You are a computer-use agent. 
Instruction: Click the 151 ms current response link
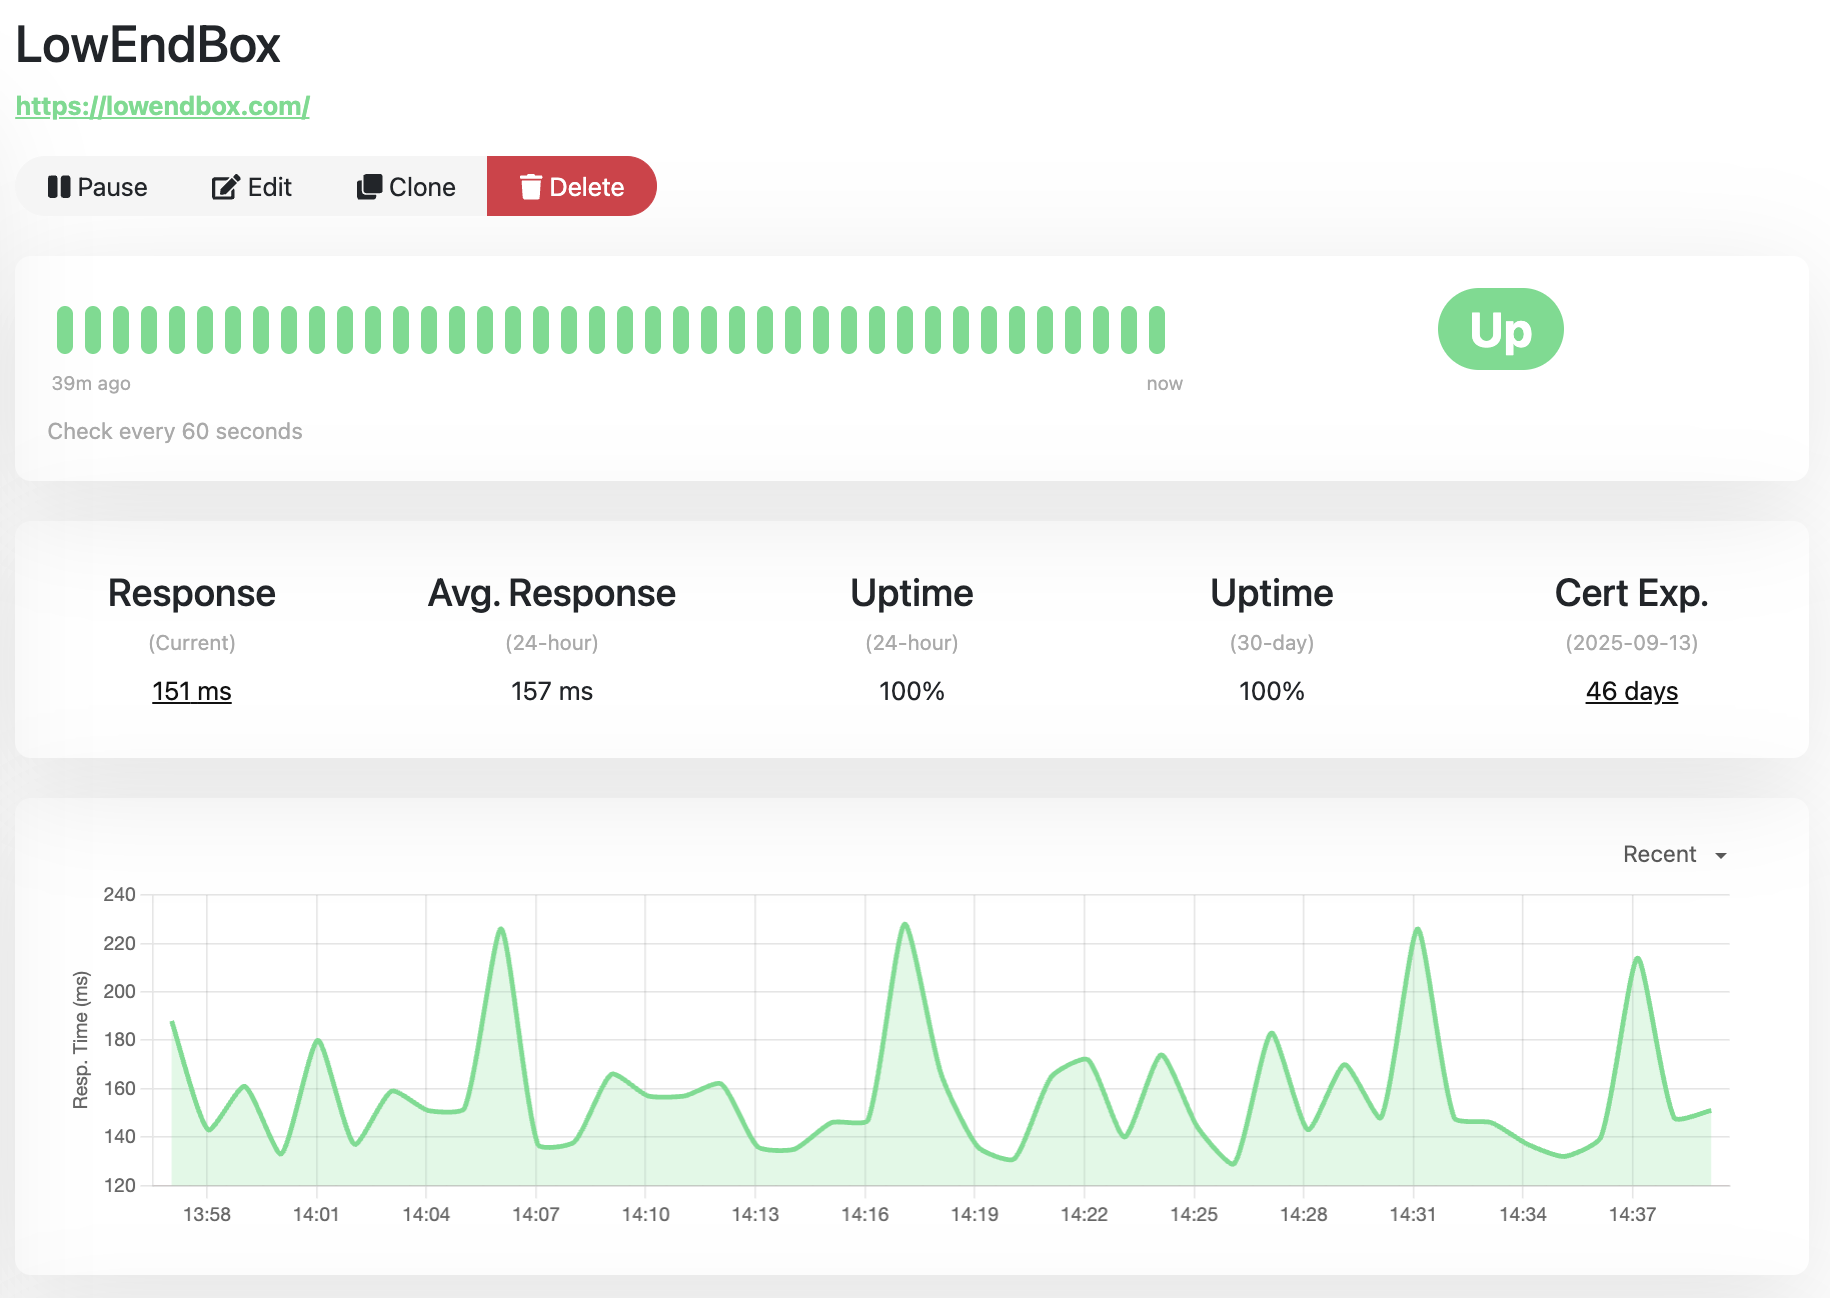(191, 691)
